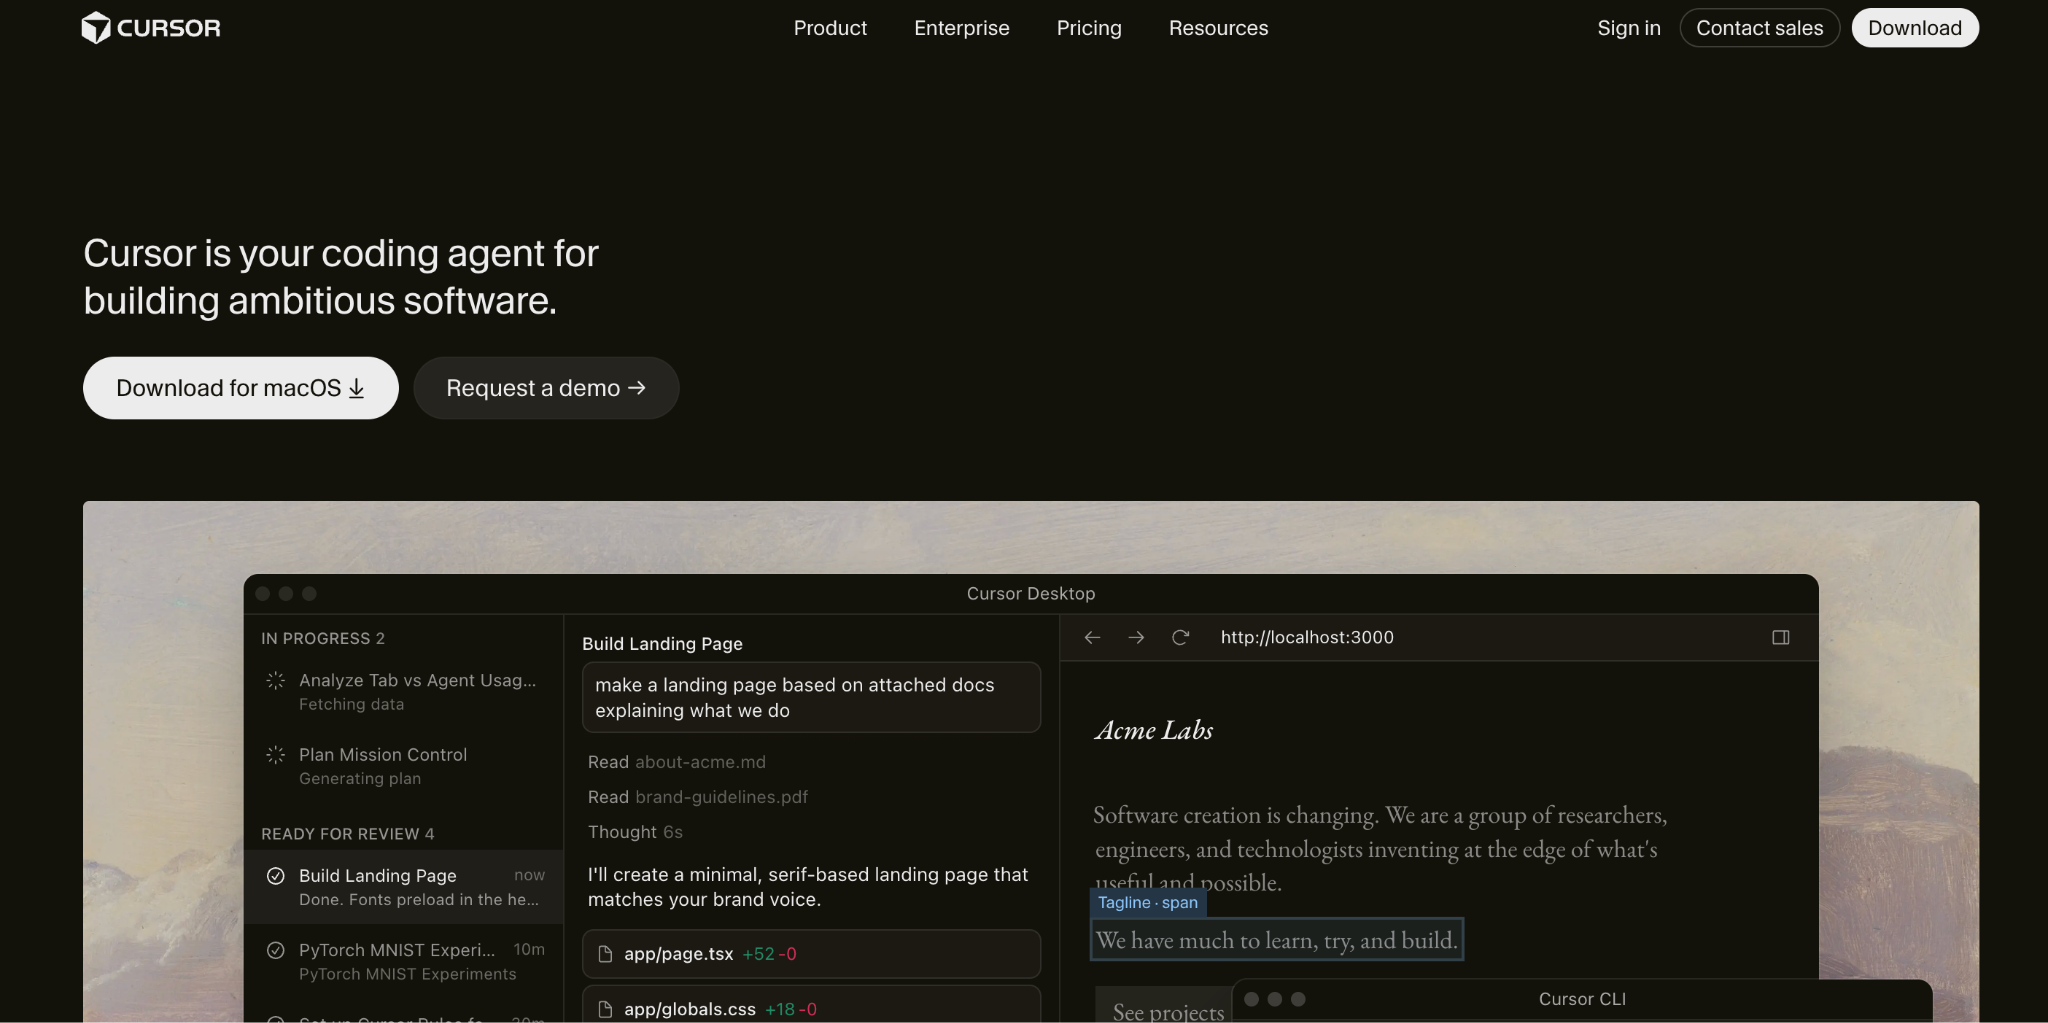Click the browser back arrow in Cursor Desktop

pyautogui.click(x=1092, y=638)
